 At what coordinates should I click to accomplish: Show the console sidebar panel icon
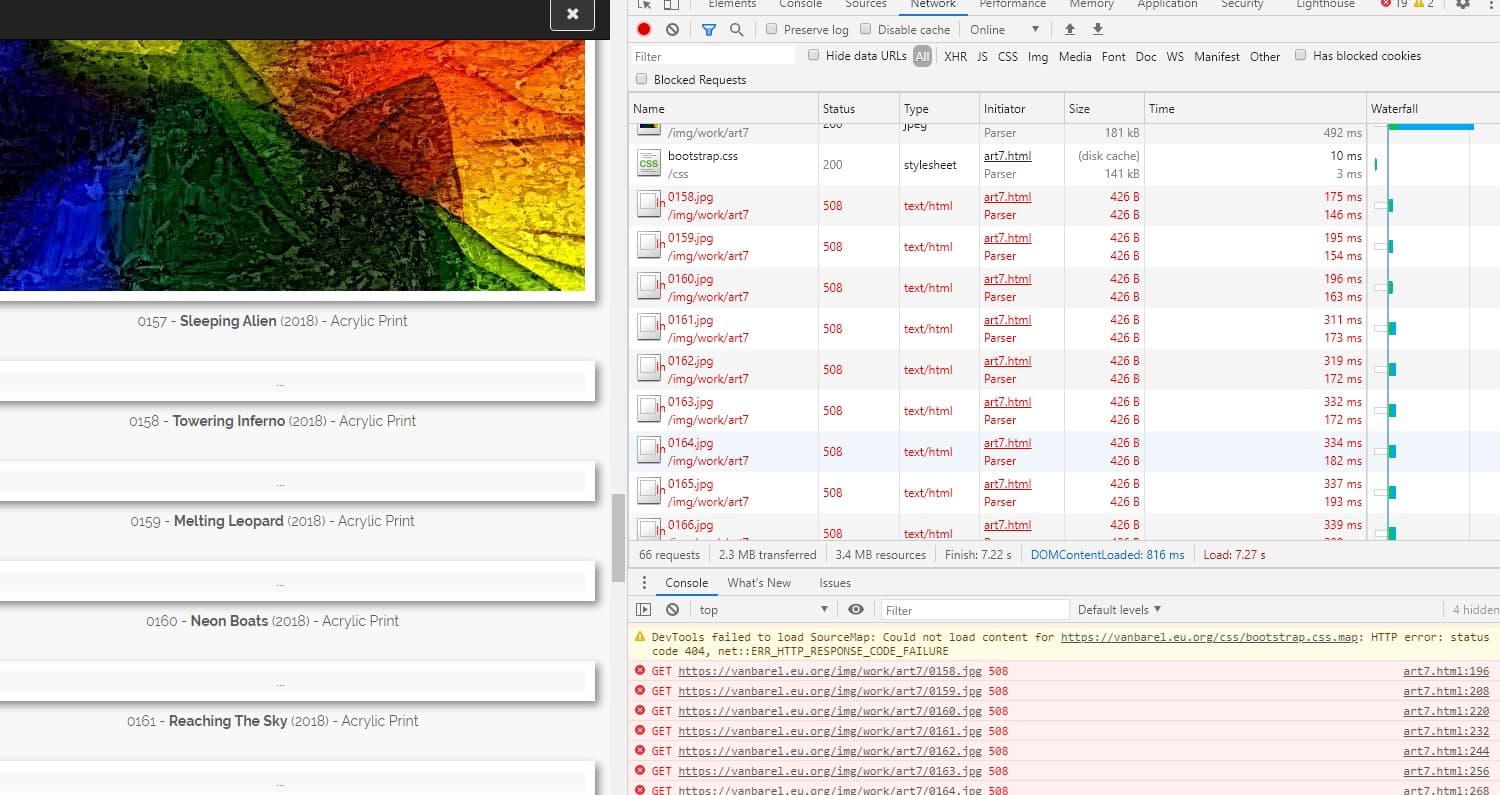click(x=644, y=610)
